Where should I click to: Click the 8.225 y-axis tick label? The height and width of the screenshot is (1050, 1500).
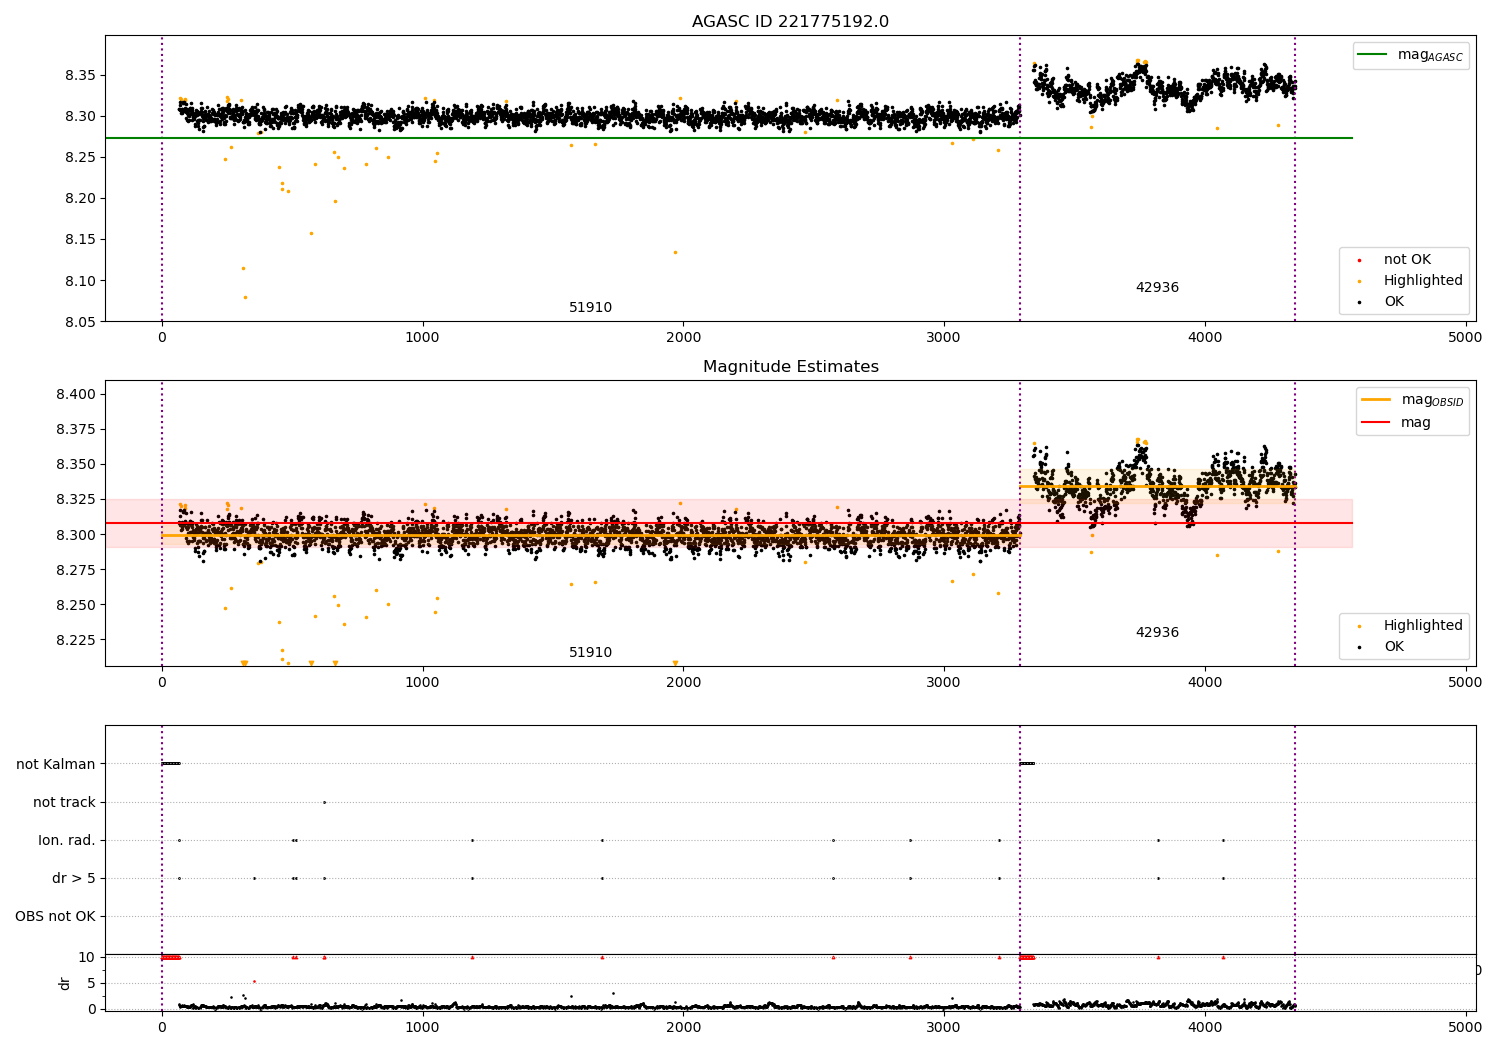click(76, 640)
